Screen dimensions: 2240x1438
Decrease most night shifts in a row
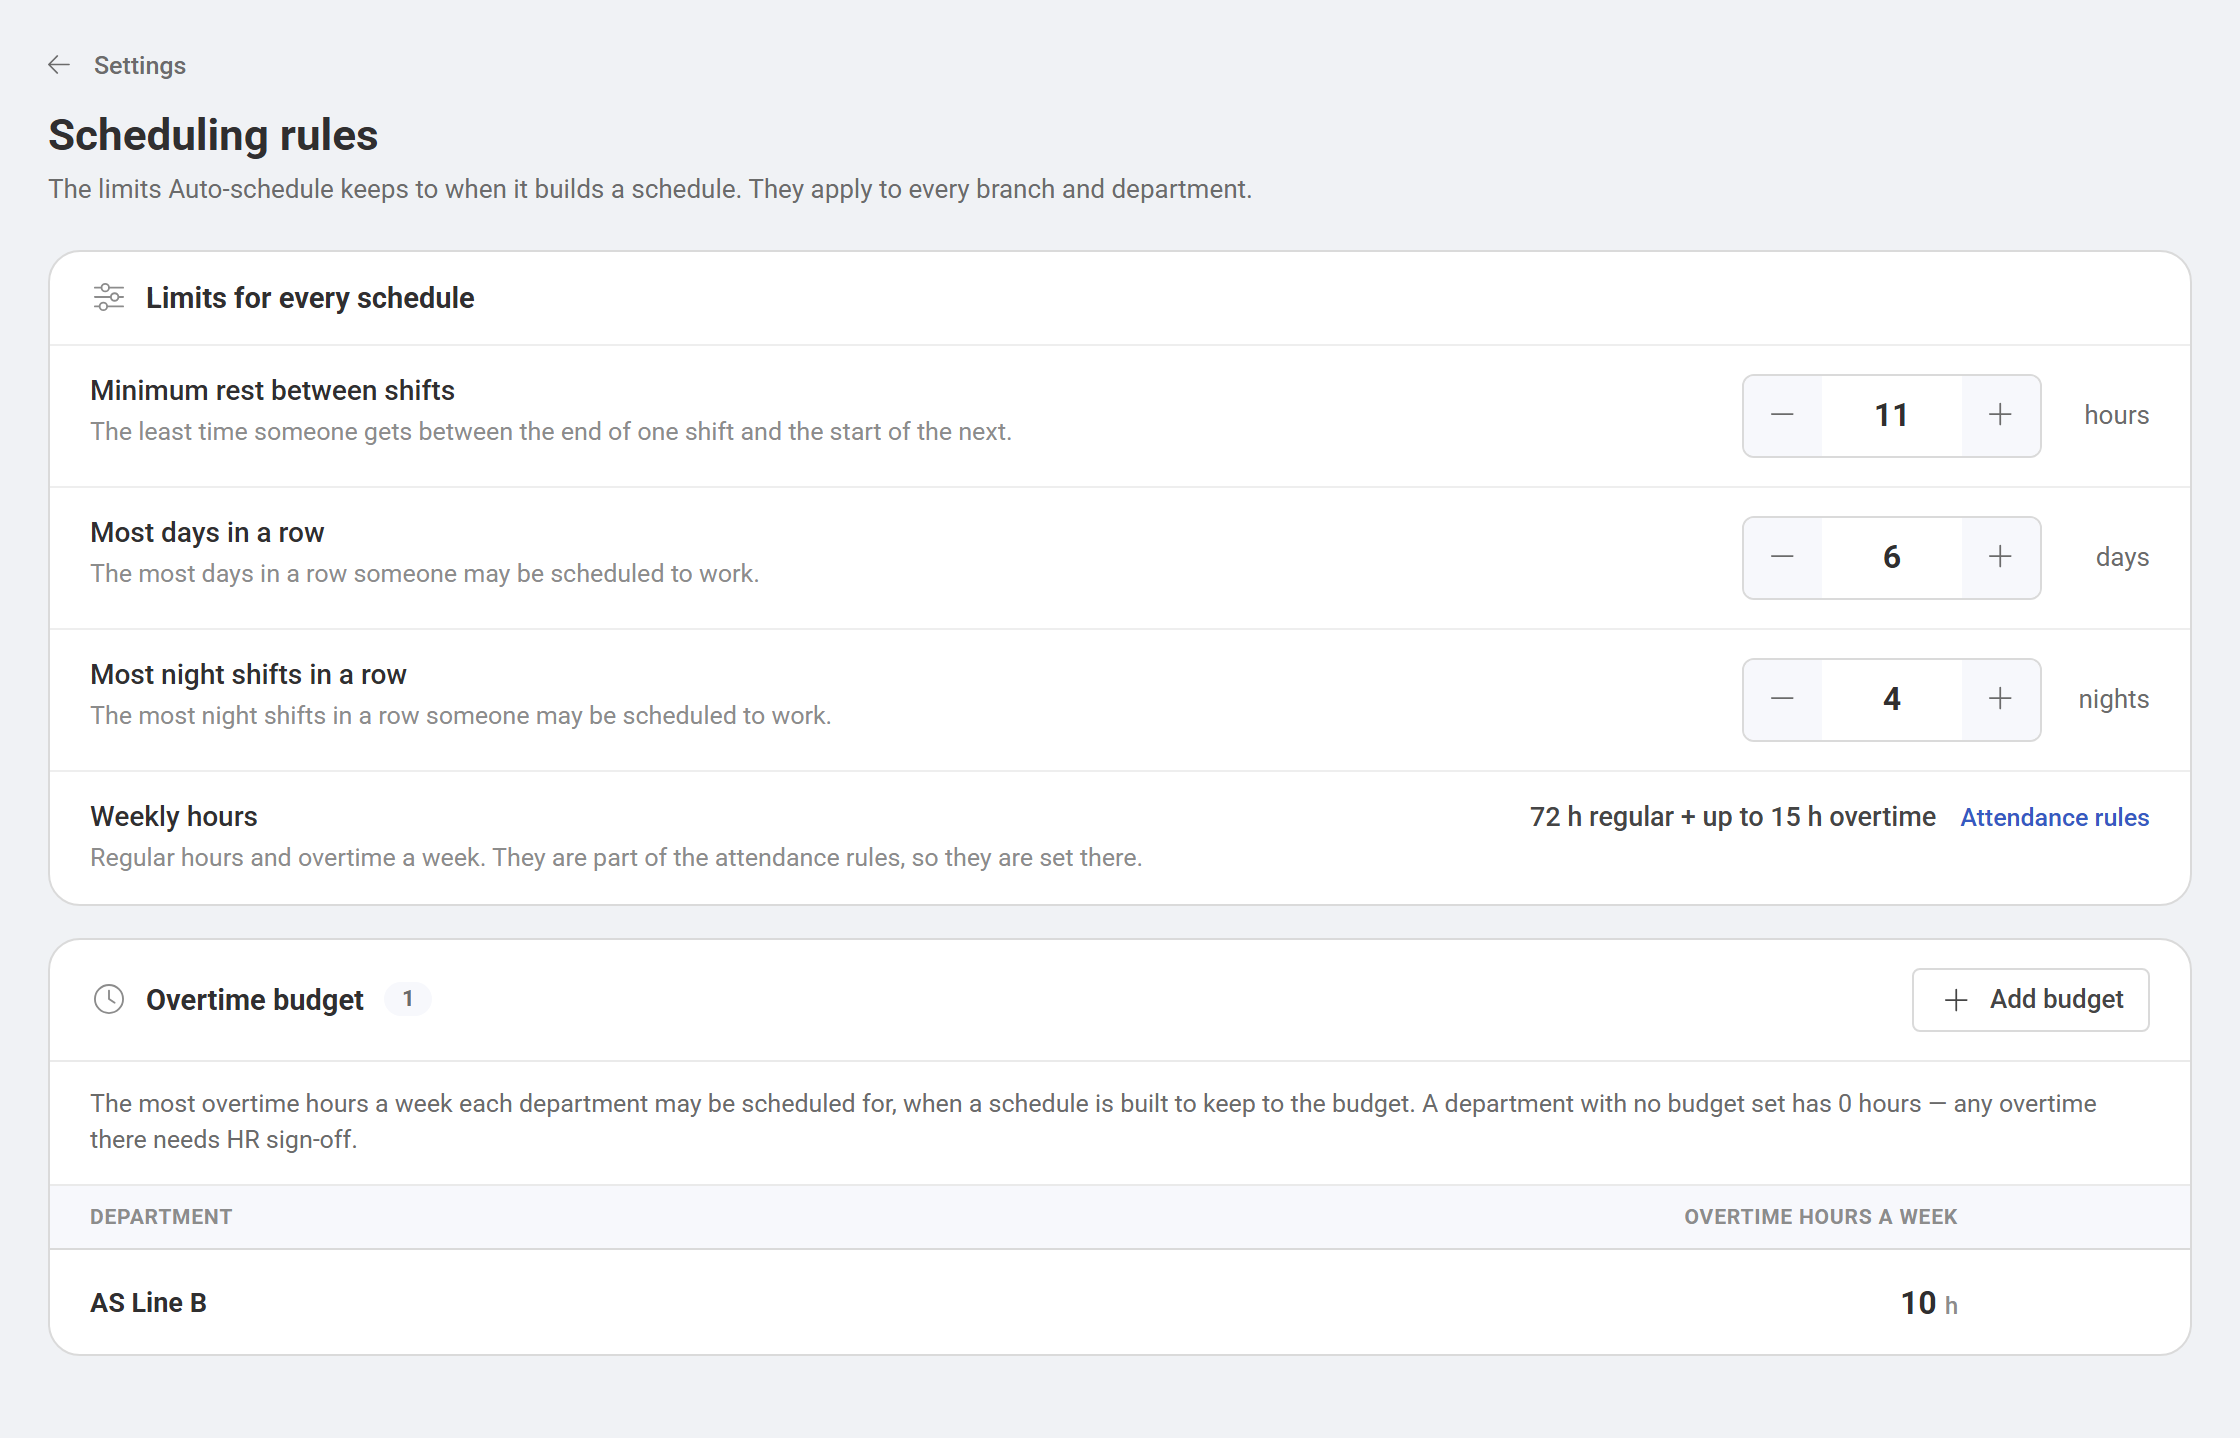[x=1782, y=699]
